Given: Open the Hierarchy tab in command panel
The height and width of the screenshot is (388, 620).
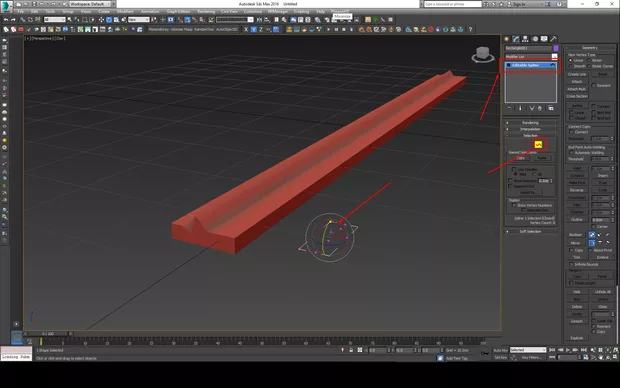Looking at the screenshot, I should pos(525,39).
